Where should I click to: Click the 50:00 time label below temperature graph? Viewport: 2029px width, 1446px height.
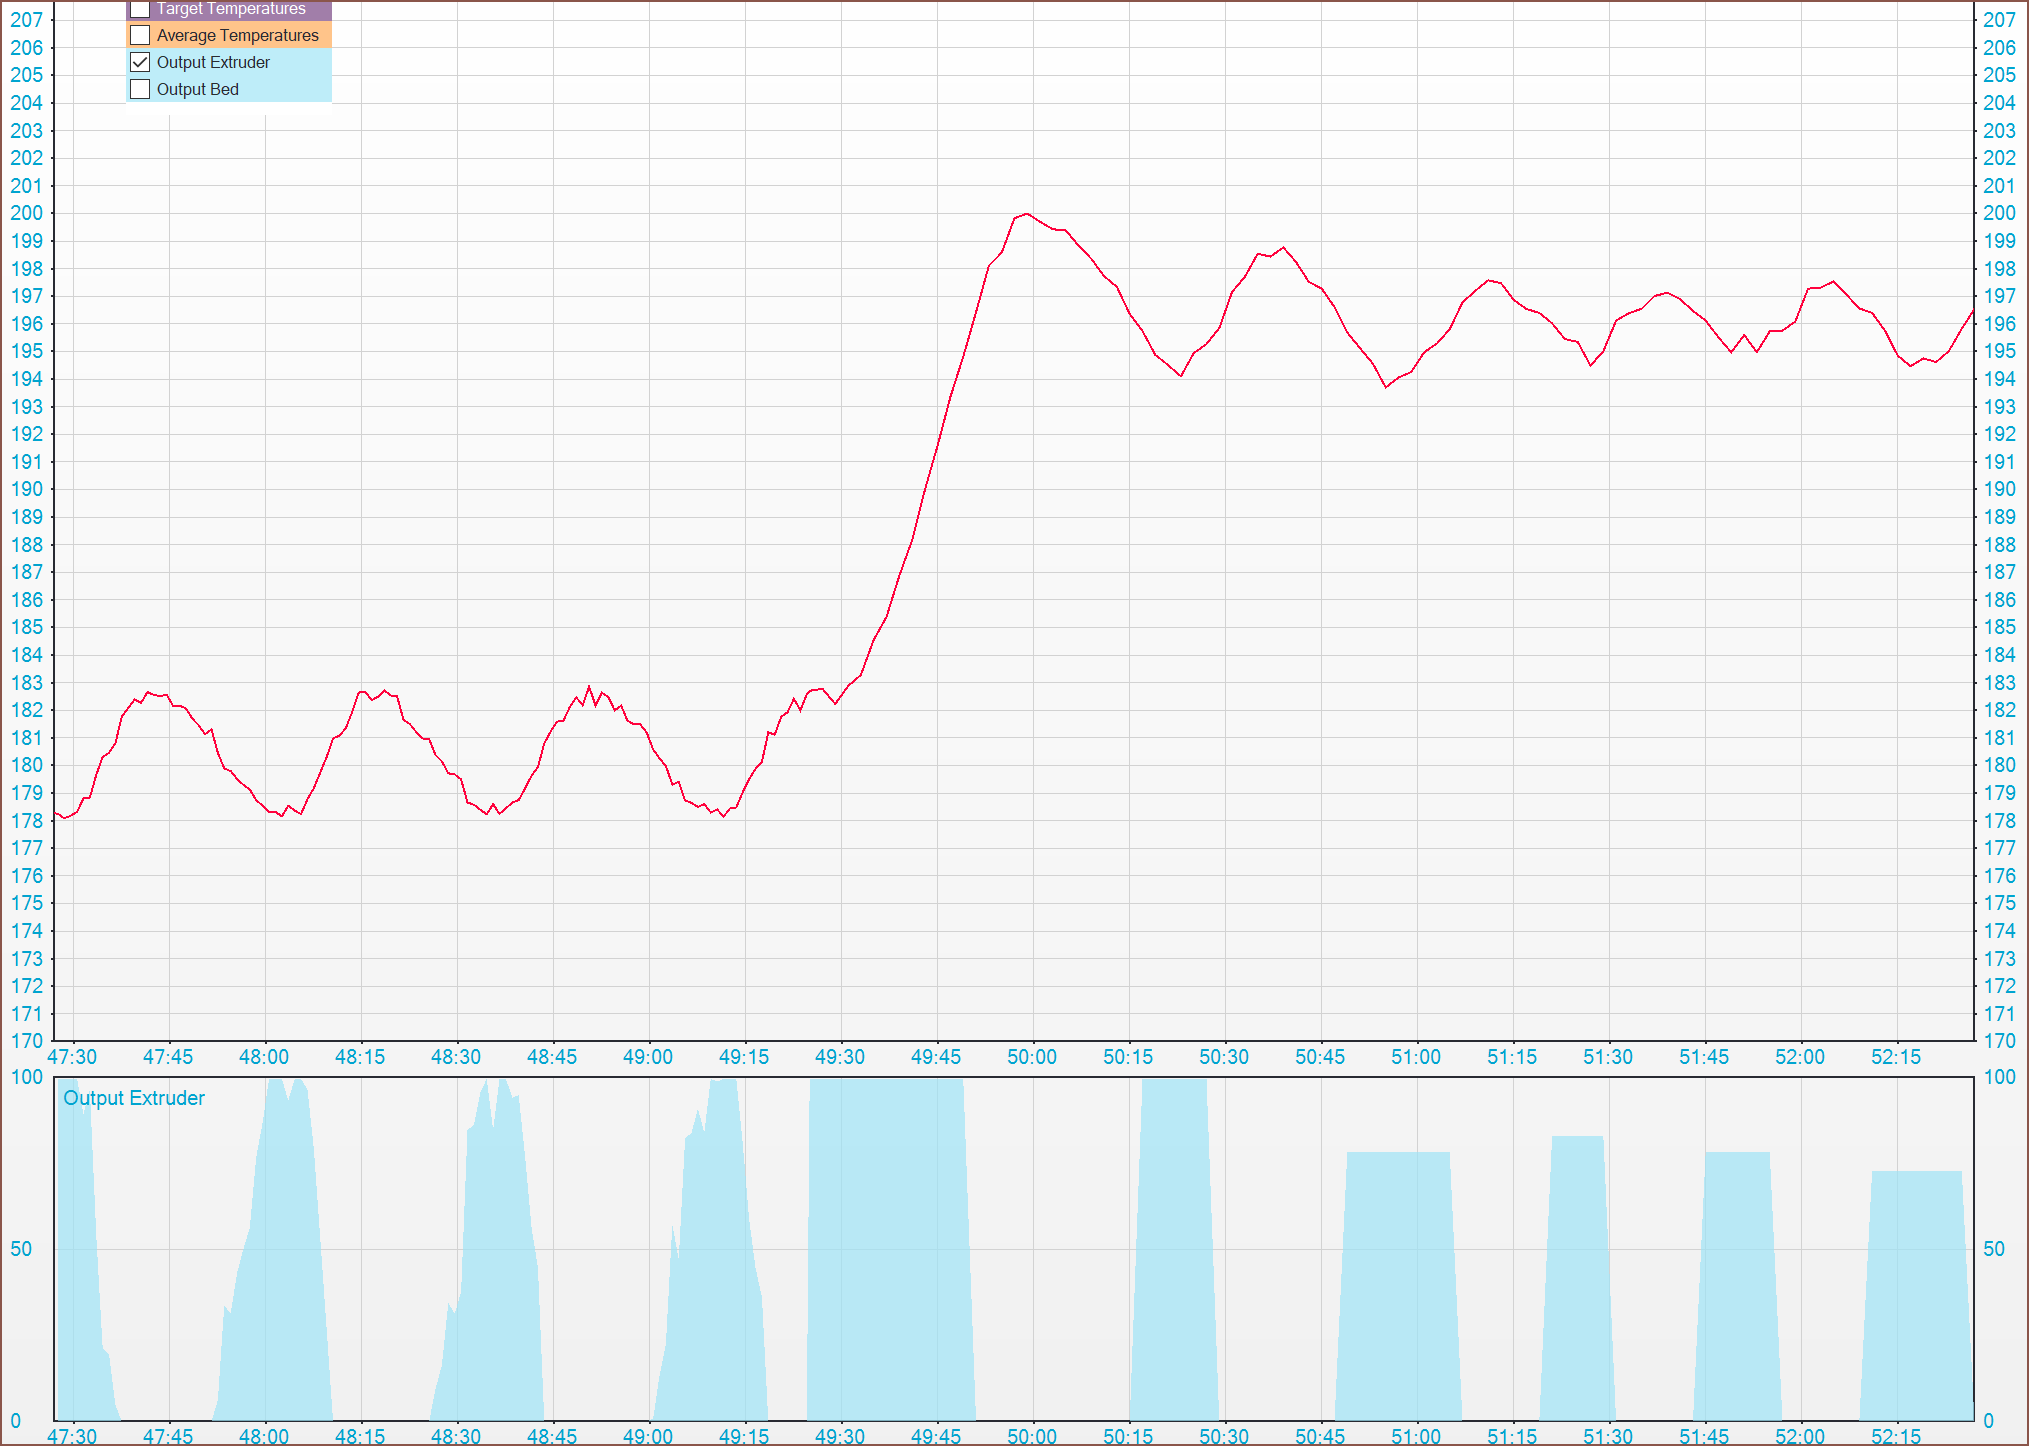coord(1032,1057)
